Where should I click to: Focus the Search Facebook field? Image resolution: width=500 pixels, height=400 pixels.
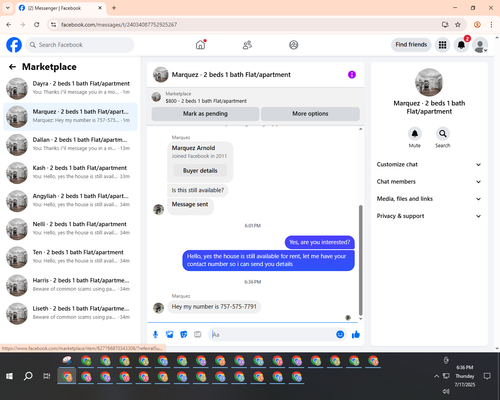coord(80,45)
